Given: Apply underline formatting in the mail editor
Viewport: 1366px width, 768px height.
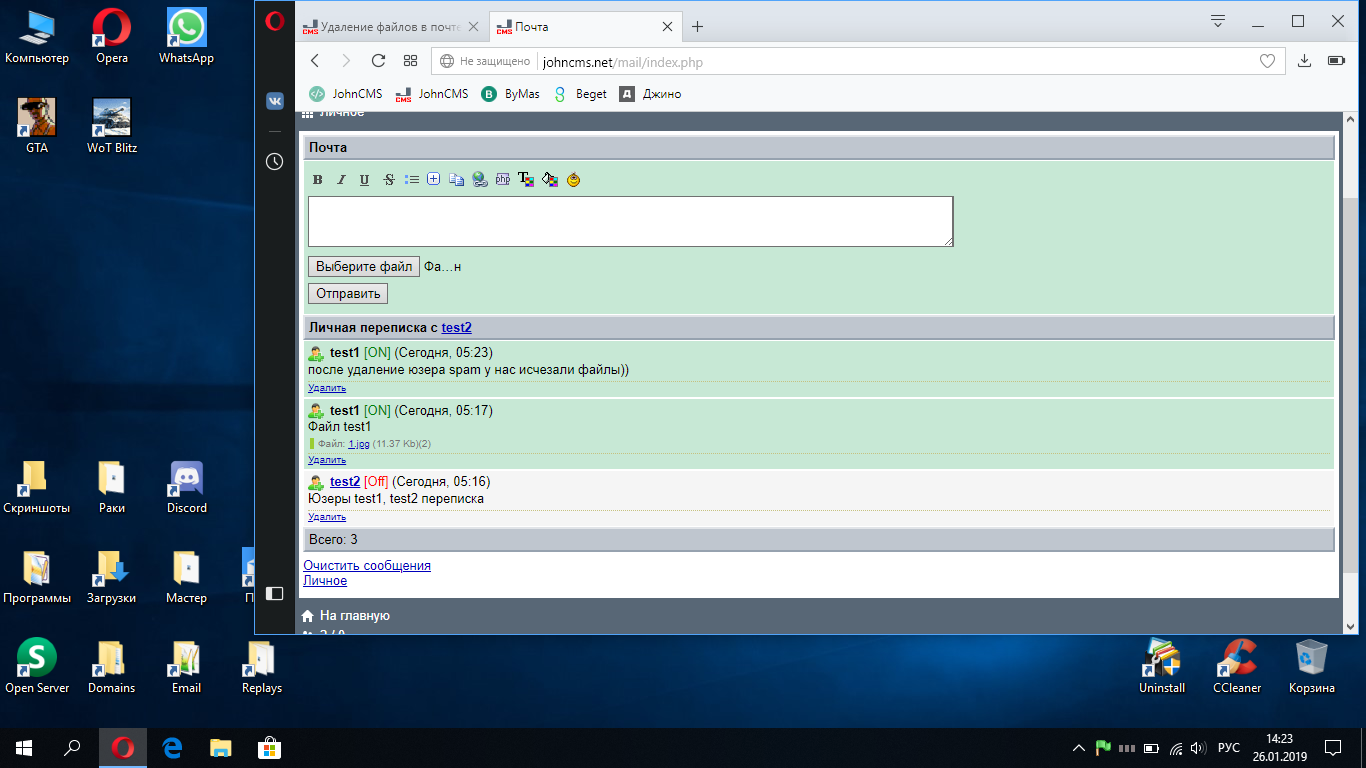Looking at the screenshot, I should [x=364, y=180].
